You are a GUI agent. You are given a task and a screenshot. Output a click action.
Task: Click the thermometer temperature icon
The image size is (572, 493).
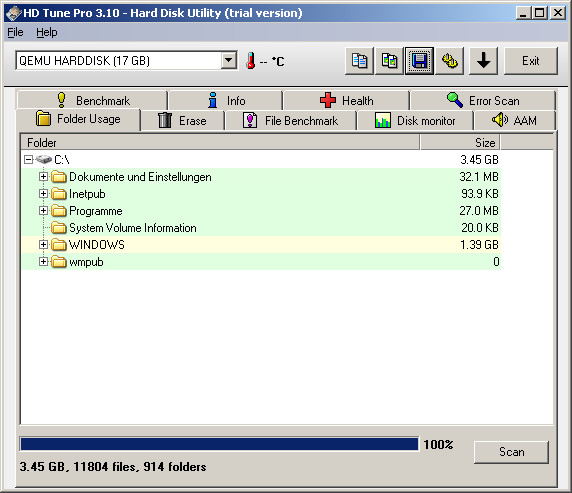(251, 61)
